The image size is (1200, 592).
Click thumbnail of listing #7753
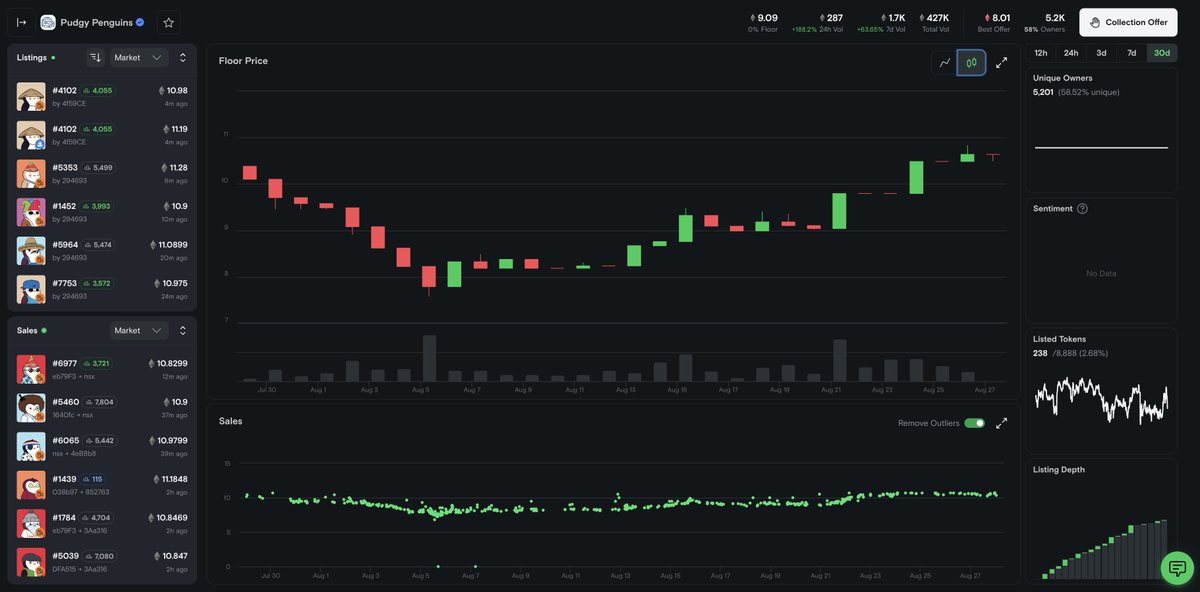[31, 289]
